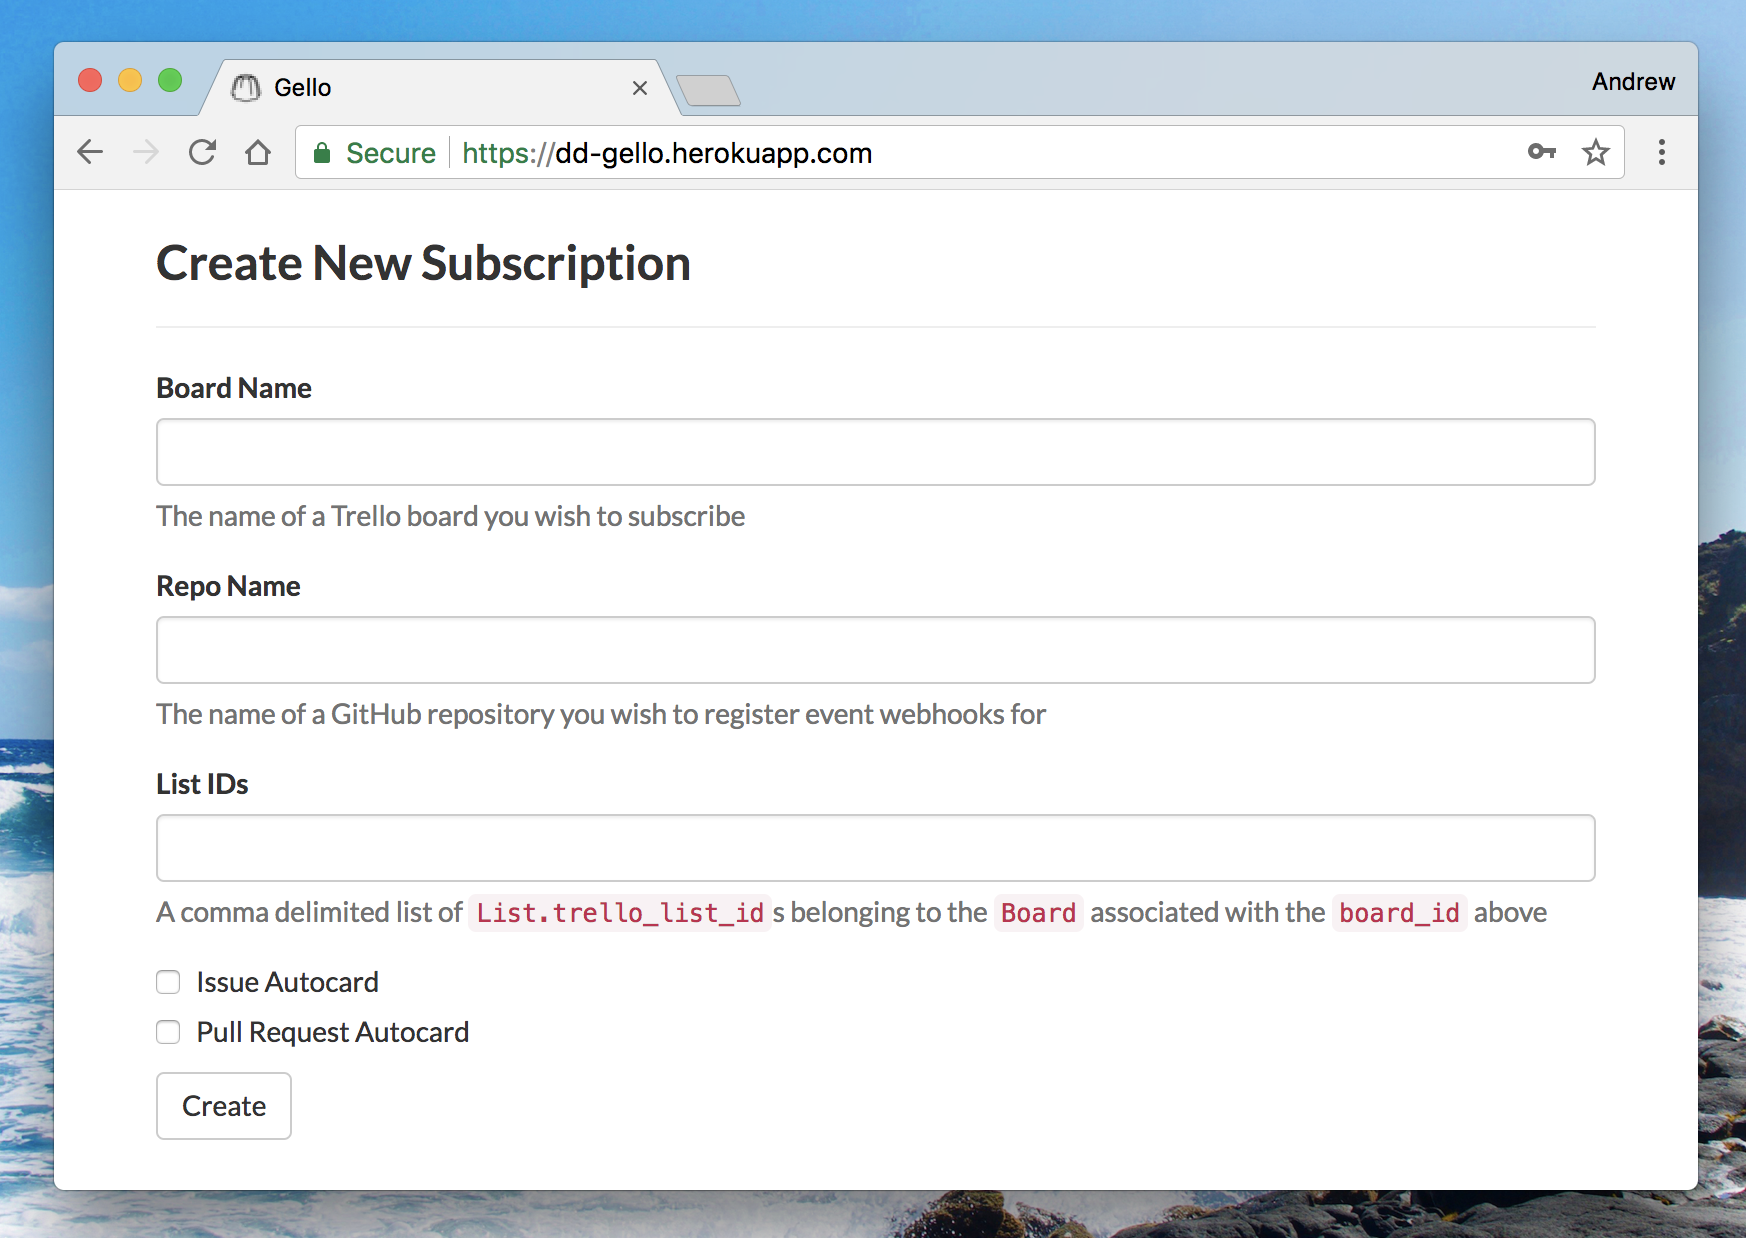
Task: Maximize the window with green button
Action: coord(170,80)
